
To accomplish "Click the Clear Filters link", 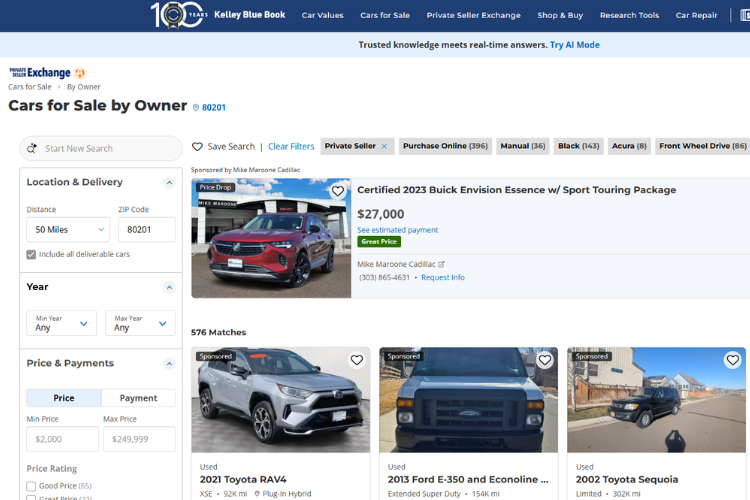I will tap(291, 146).
